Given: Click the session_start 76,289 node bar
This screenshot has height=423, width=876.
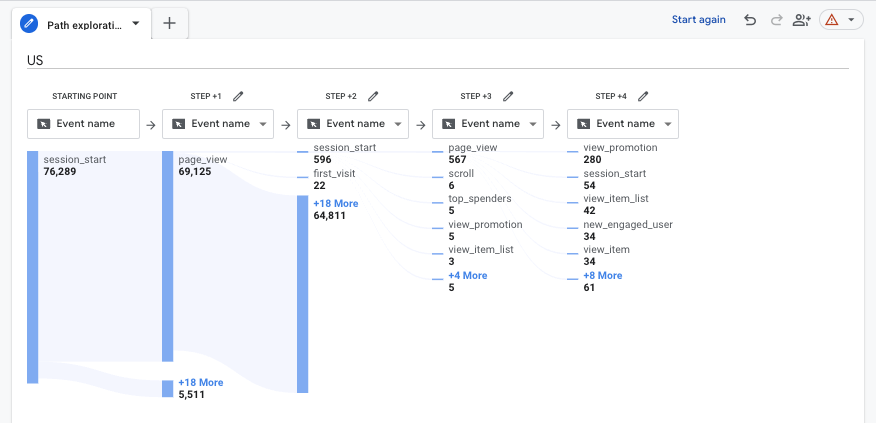Looking at the screenshot, I should pyautogui.click(x=32, y=267).
